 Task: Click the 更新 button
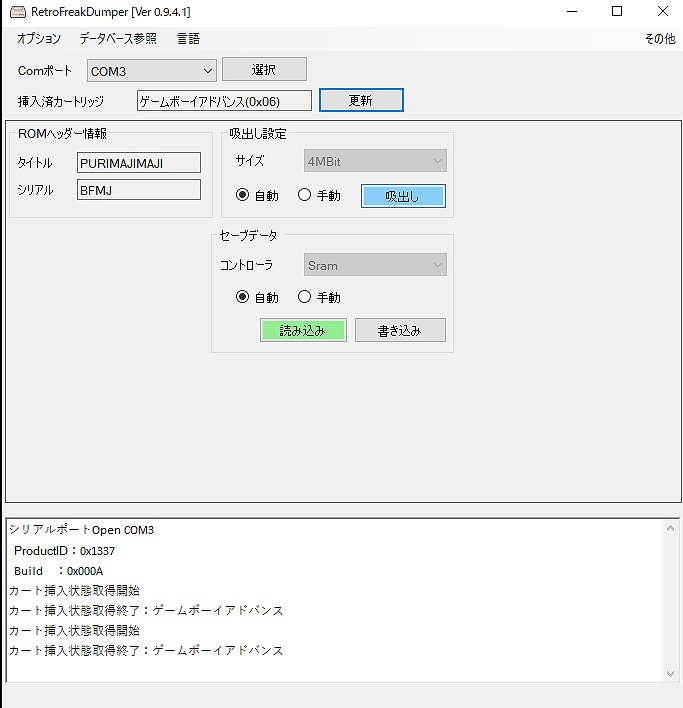pos(361,100)
